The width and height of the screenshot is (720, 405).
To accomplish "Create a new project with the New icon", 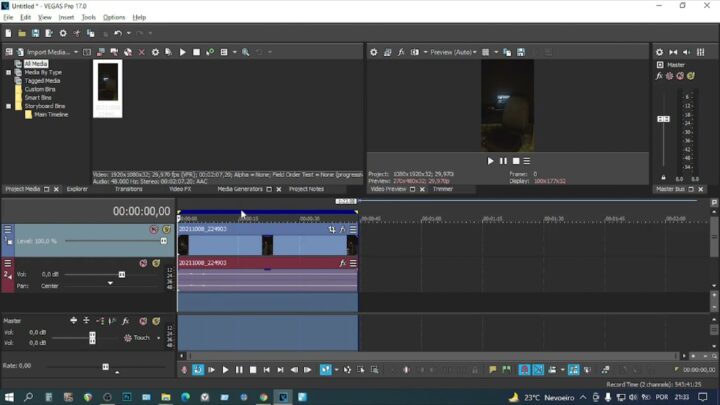I will pyautogui.click(x=8, y=33).
